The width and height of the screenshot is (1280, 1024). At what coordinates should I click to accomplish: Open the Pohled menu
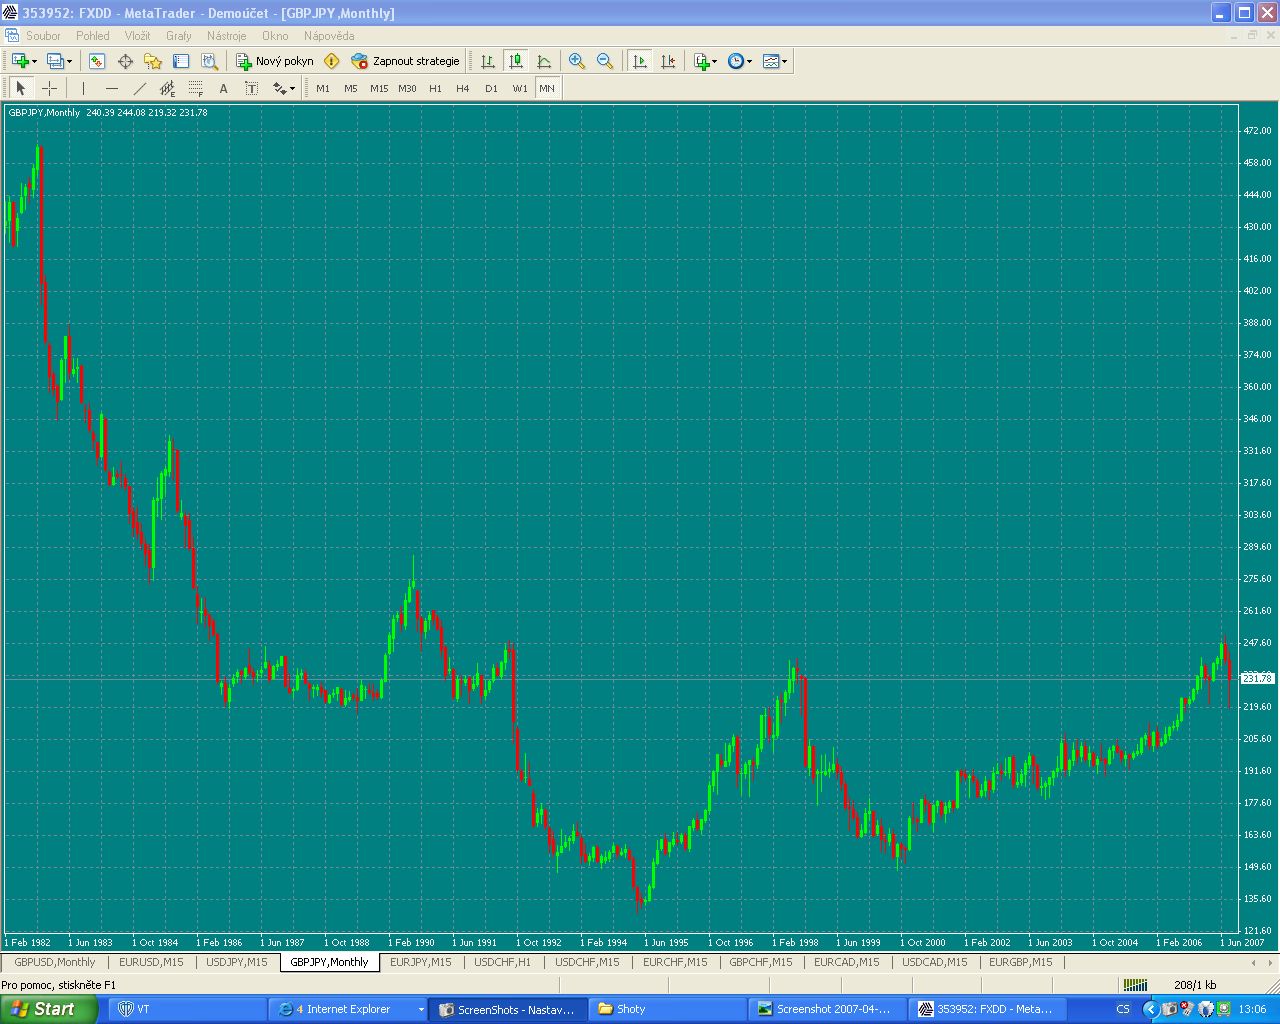[x=93, y=36]
